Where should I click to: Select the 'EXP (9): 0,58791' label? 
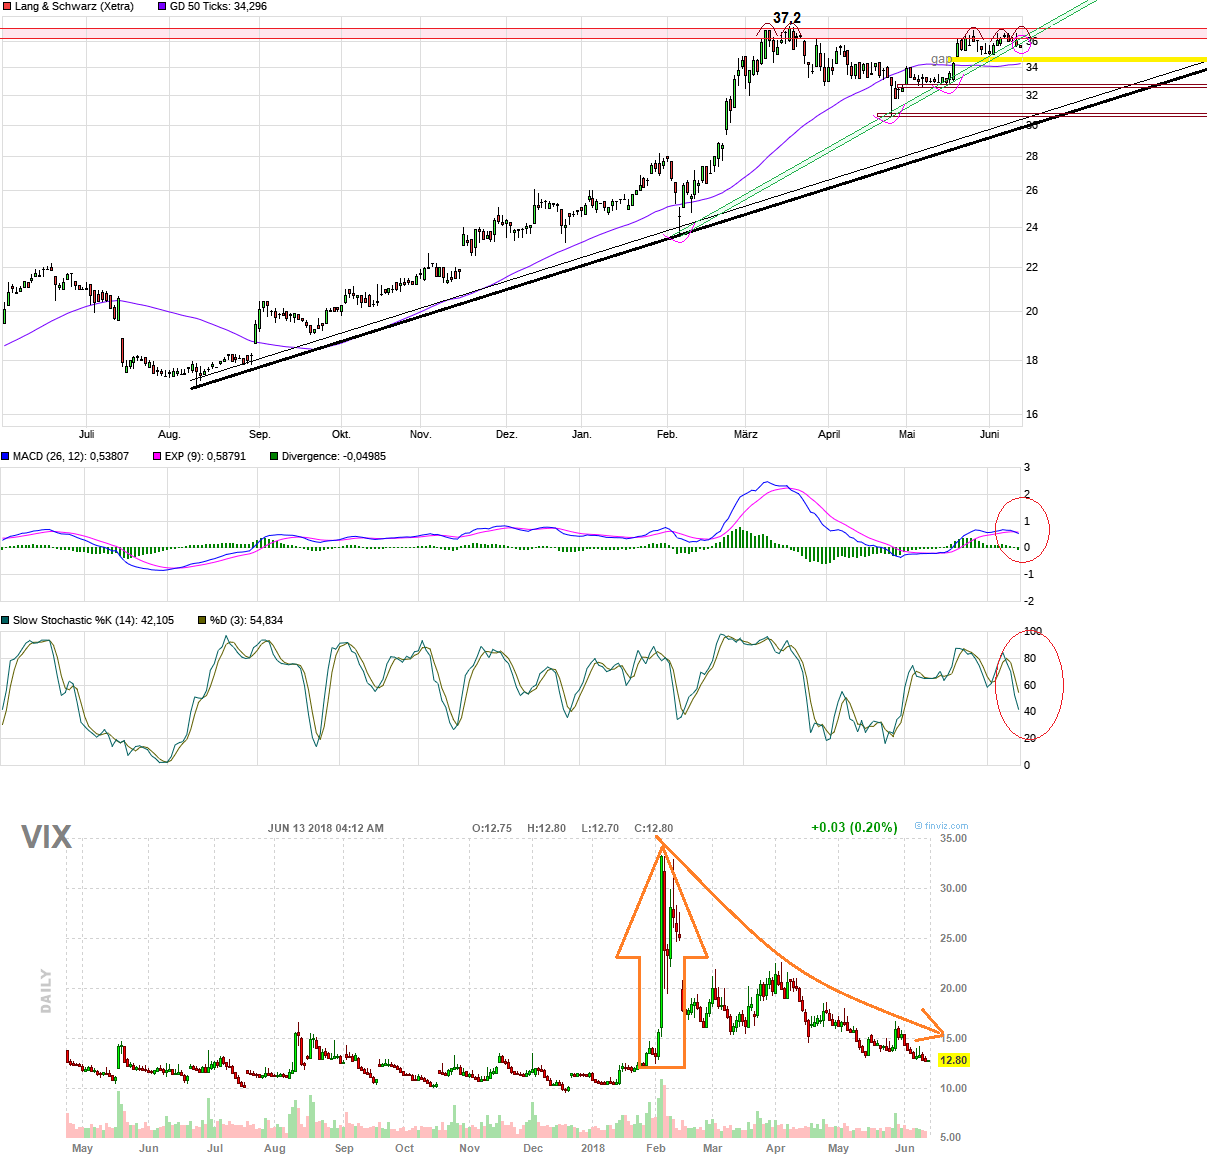coord(205,456)
